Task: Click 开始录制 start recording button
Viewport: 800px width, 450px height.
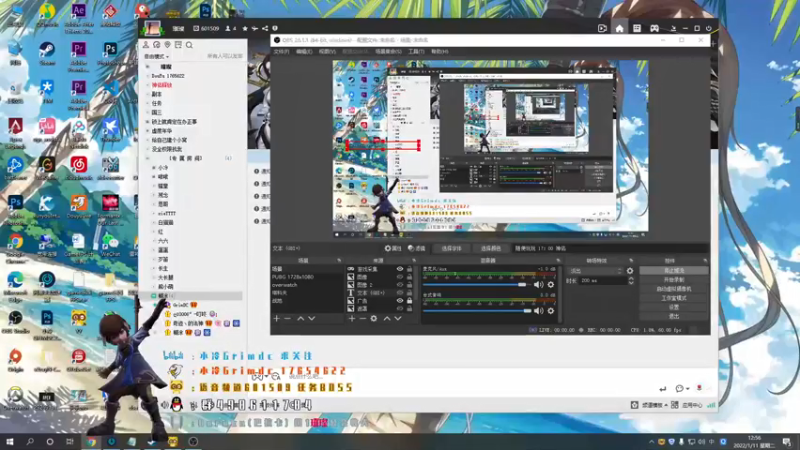Action: 673,280
